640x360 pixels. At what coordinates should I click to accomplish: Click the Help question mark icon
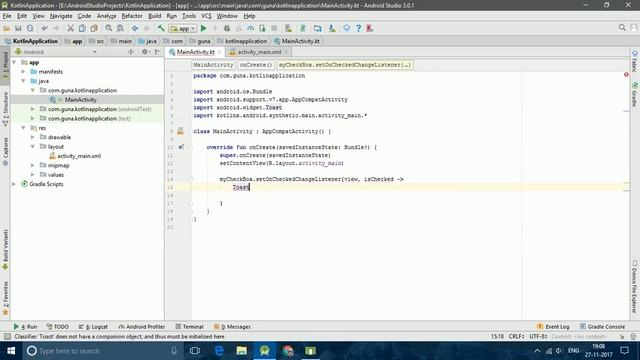point(358,28)
